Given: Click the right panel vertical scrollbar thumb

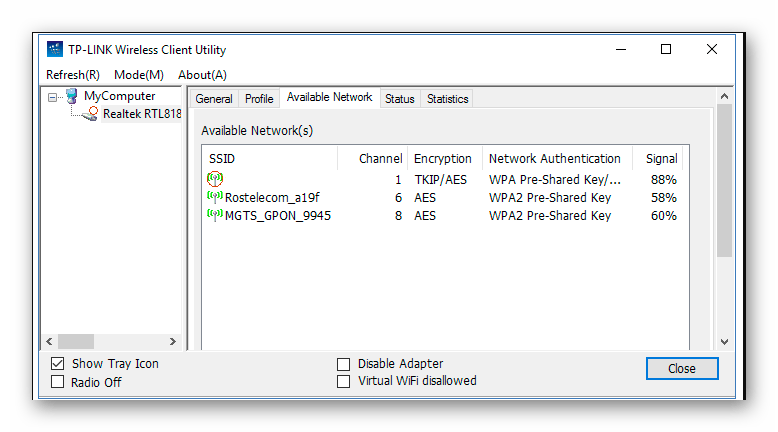Looking at the screenshot, I should pos(724,180).
